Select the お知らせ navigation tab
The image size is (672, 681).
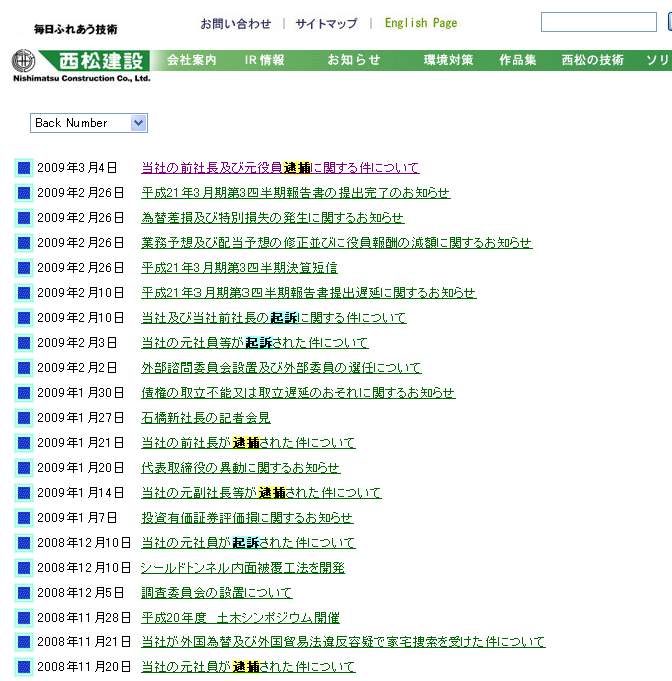tap(354, 60)
